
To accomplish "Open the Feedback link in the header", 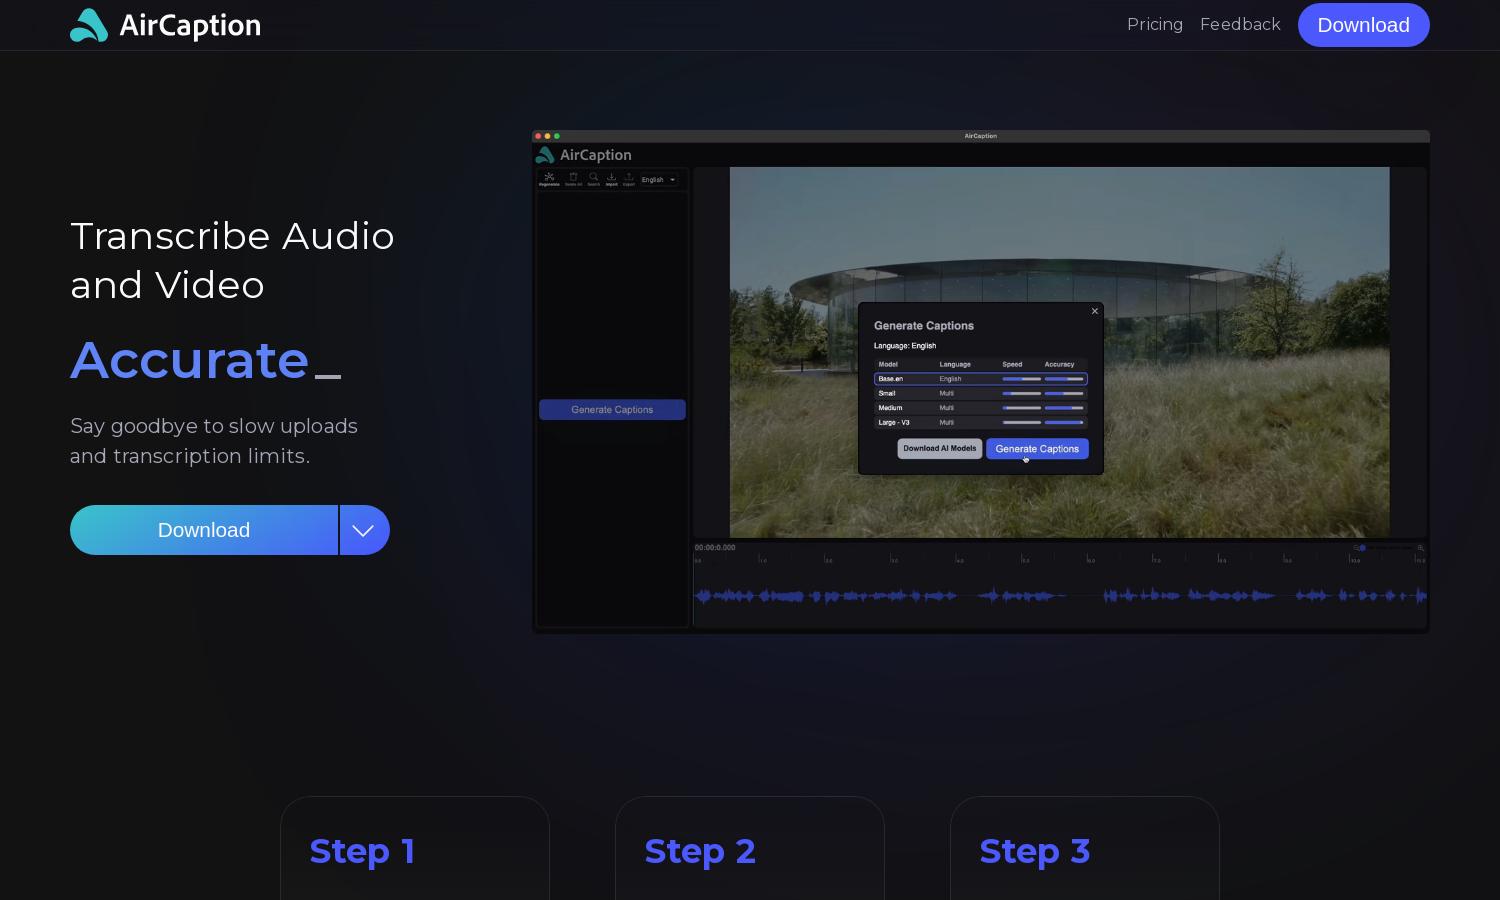I will pos(1240,24).
